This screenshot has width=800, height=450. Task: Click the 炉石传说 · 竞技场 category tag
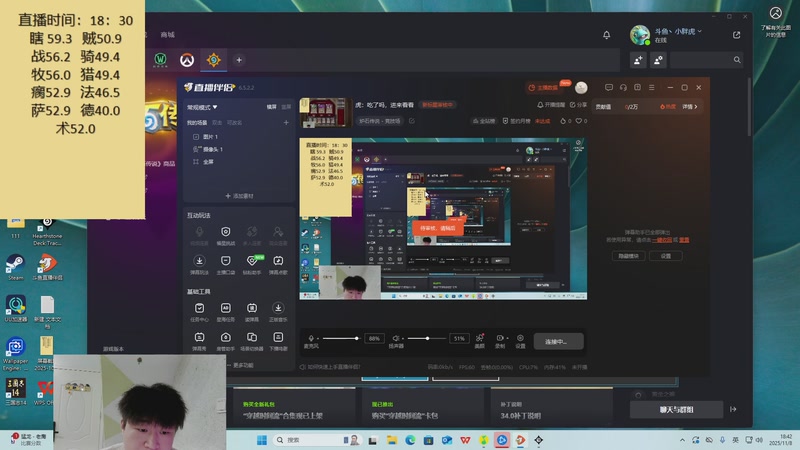[x=380, y=121]
